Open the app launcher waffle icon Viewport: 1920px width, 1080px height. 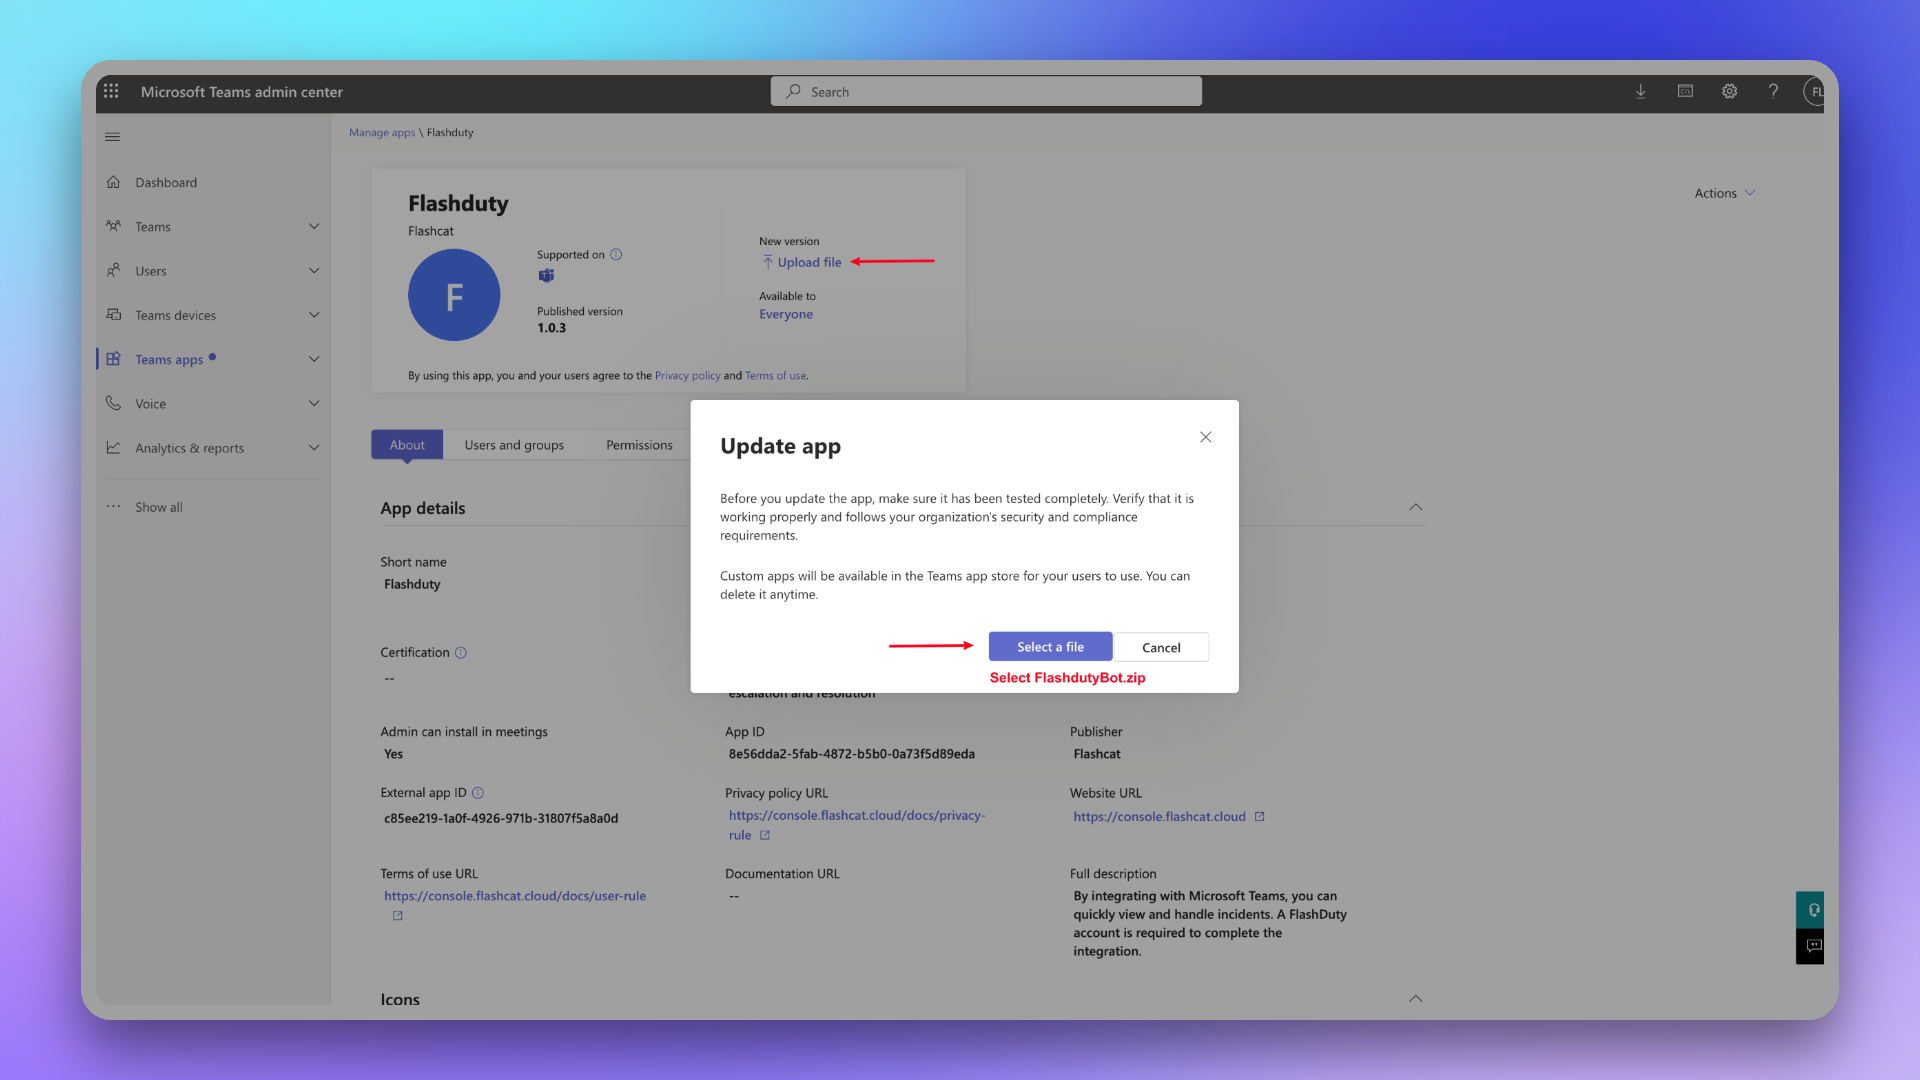111,91
